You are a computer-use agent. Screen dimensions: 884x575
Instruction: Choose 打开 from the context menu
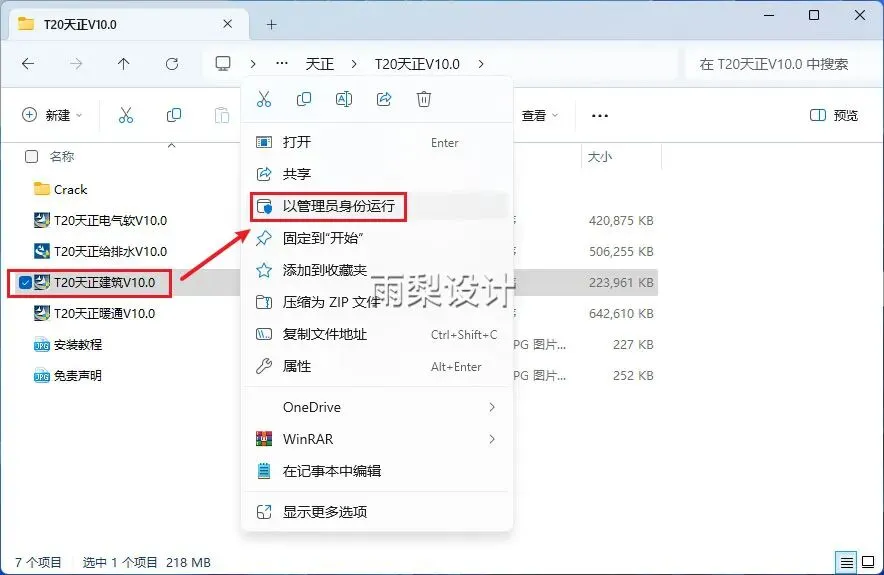click(x=377, y=142)
